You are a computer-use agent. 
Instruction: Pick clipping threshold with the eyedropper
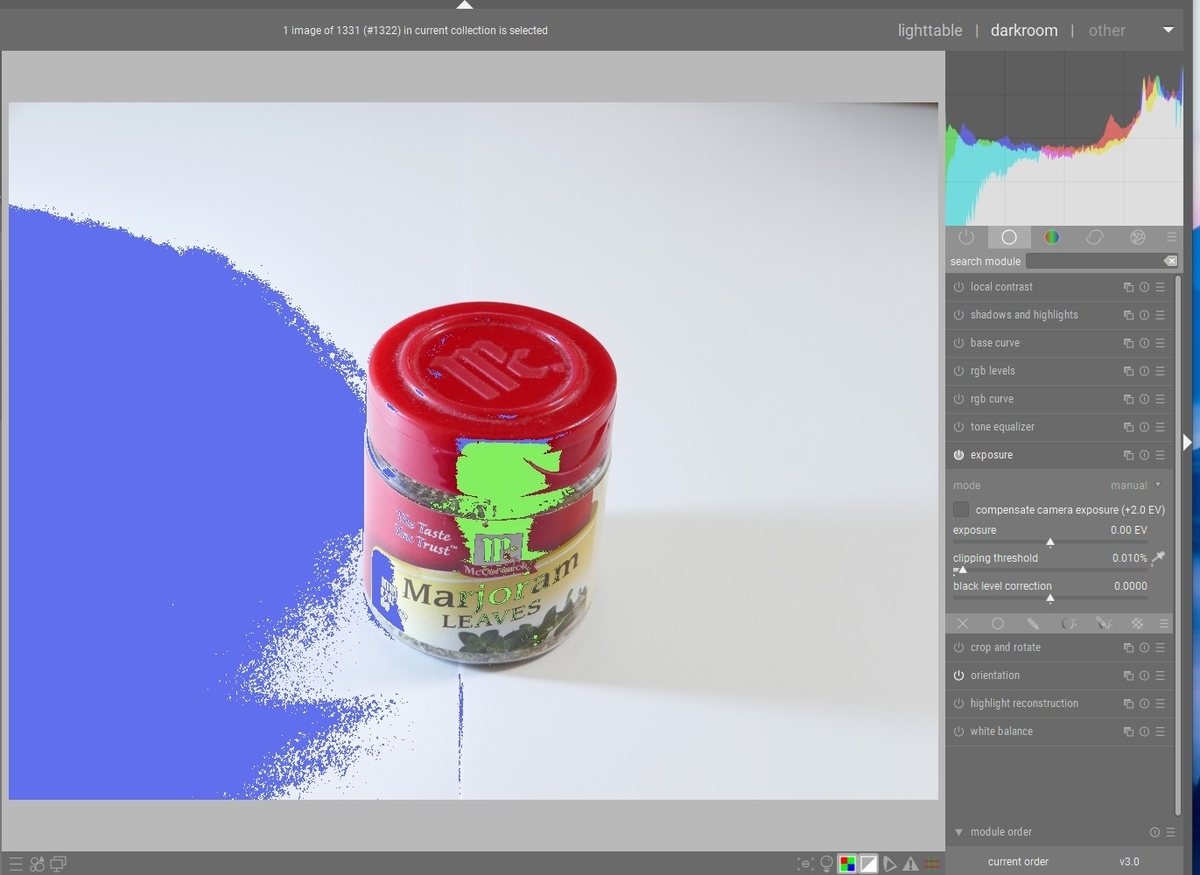pos(1159,558)
